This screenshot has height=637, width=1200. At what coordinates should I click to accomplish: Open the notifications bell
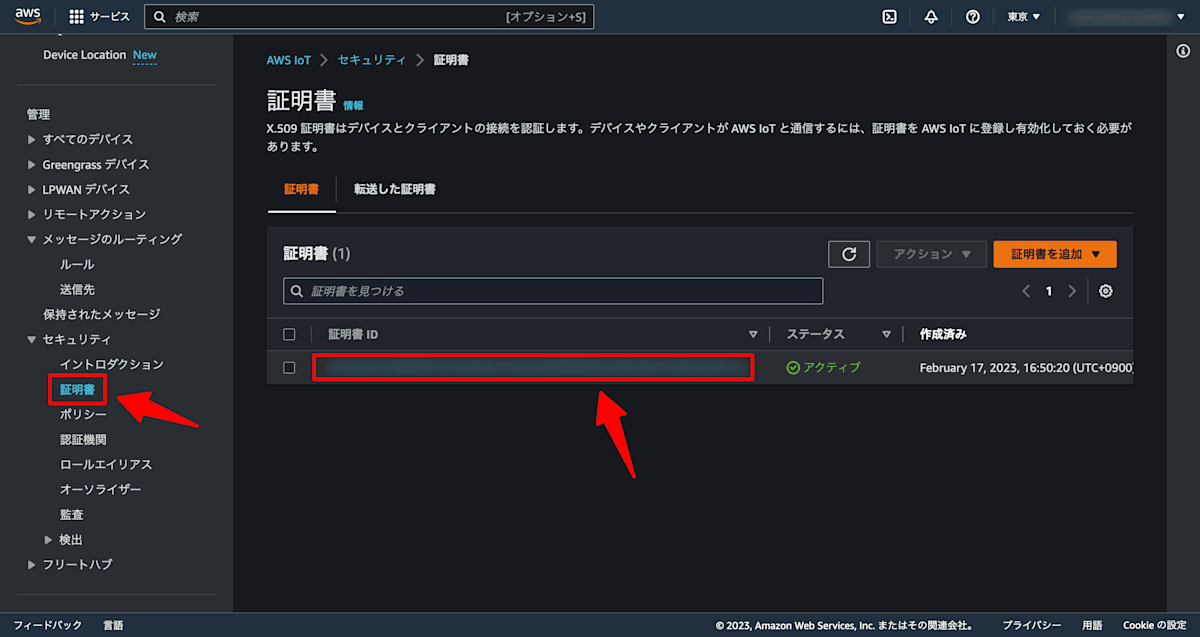[x=931, y=17]
